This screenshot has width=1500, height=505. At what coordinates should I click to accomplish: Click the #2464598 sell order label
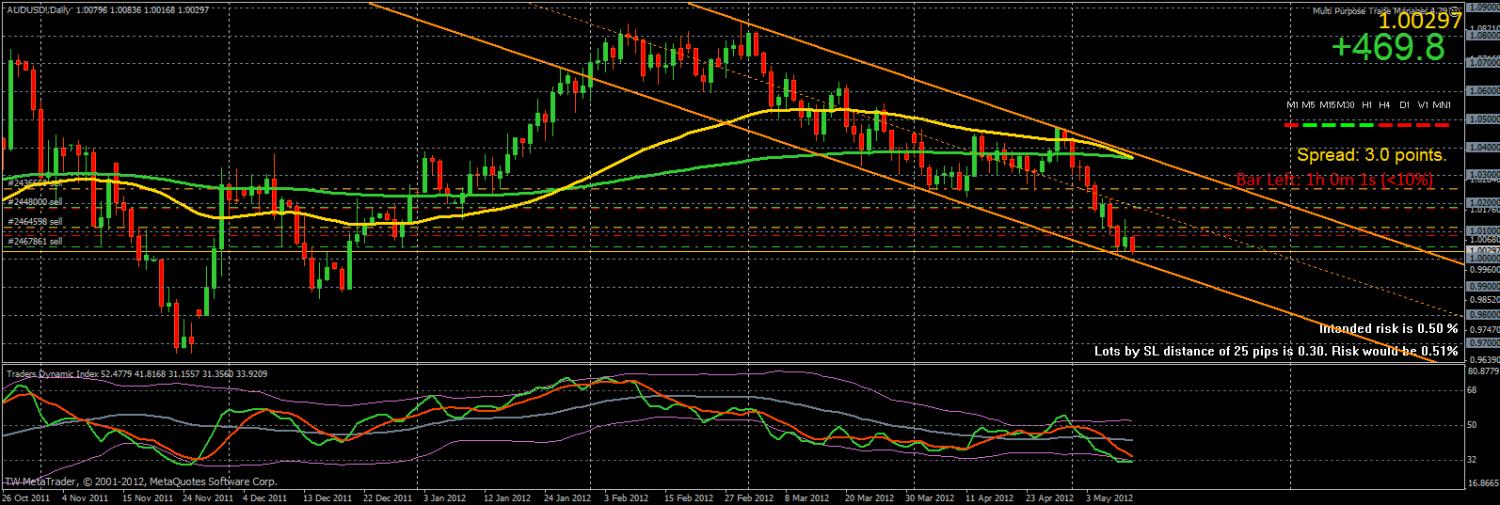pos(35,221)
